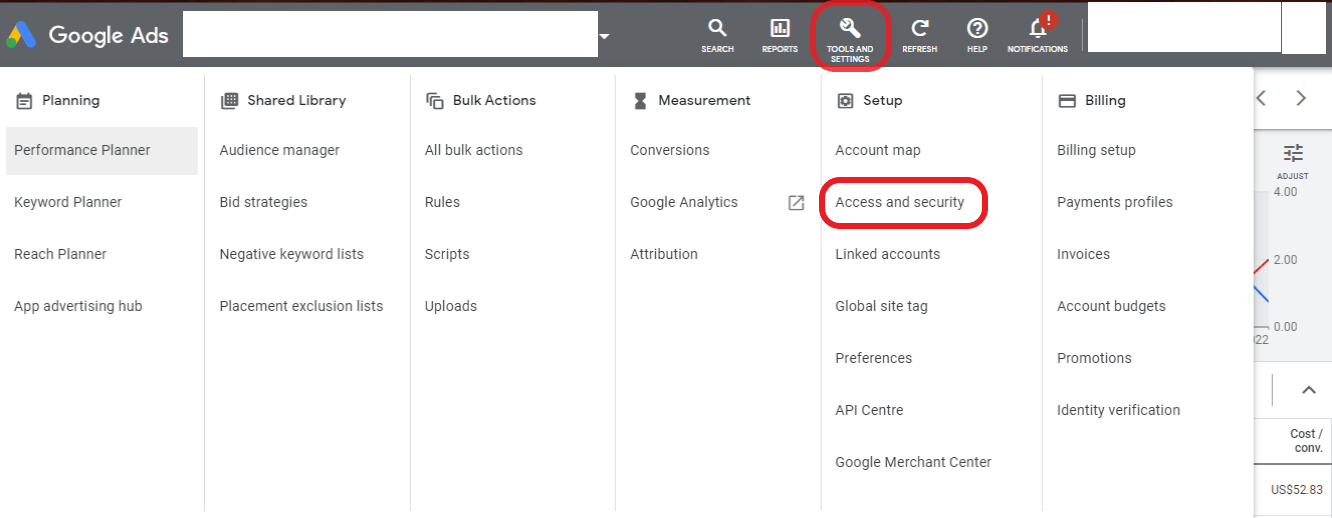This screenshot has width=1332, height=518.
Task: Open Google Analytics link
Action: (x=683, y=202)
